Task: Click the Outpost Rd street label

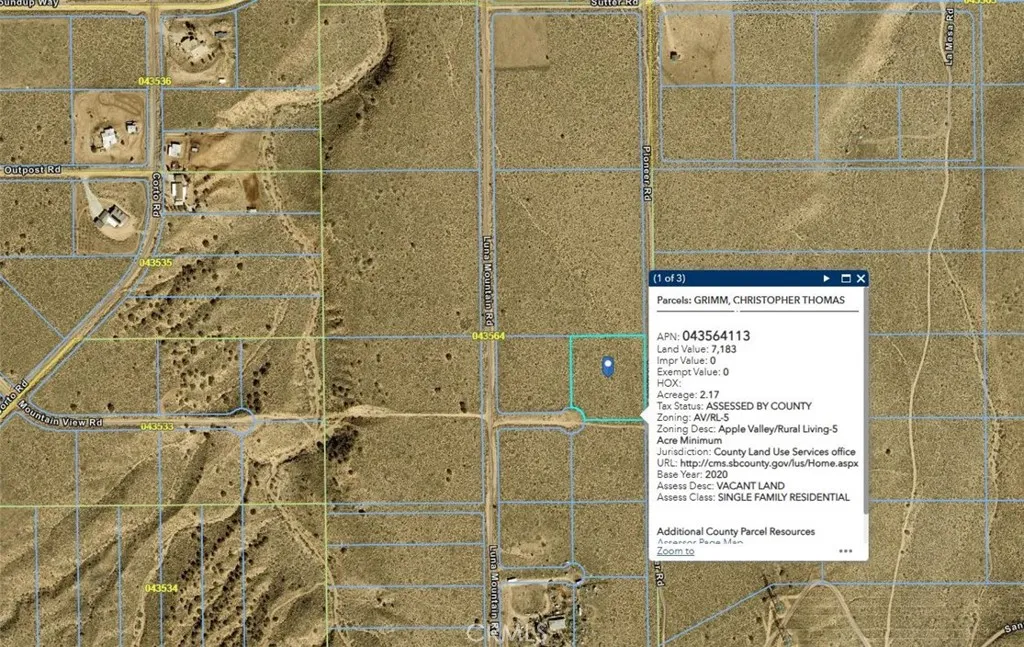Action: (x=33, y=170)
